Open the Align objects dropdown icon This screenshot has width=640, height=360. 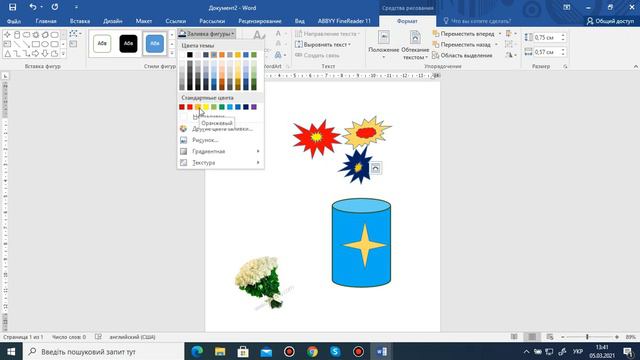click(510, 34)
